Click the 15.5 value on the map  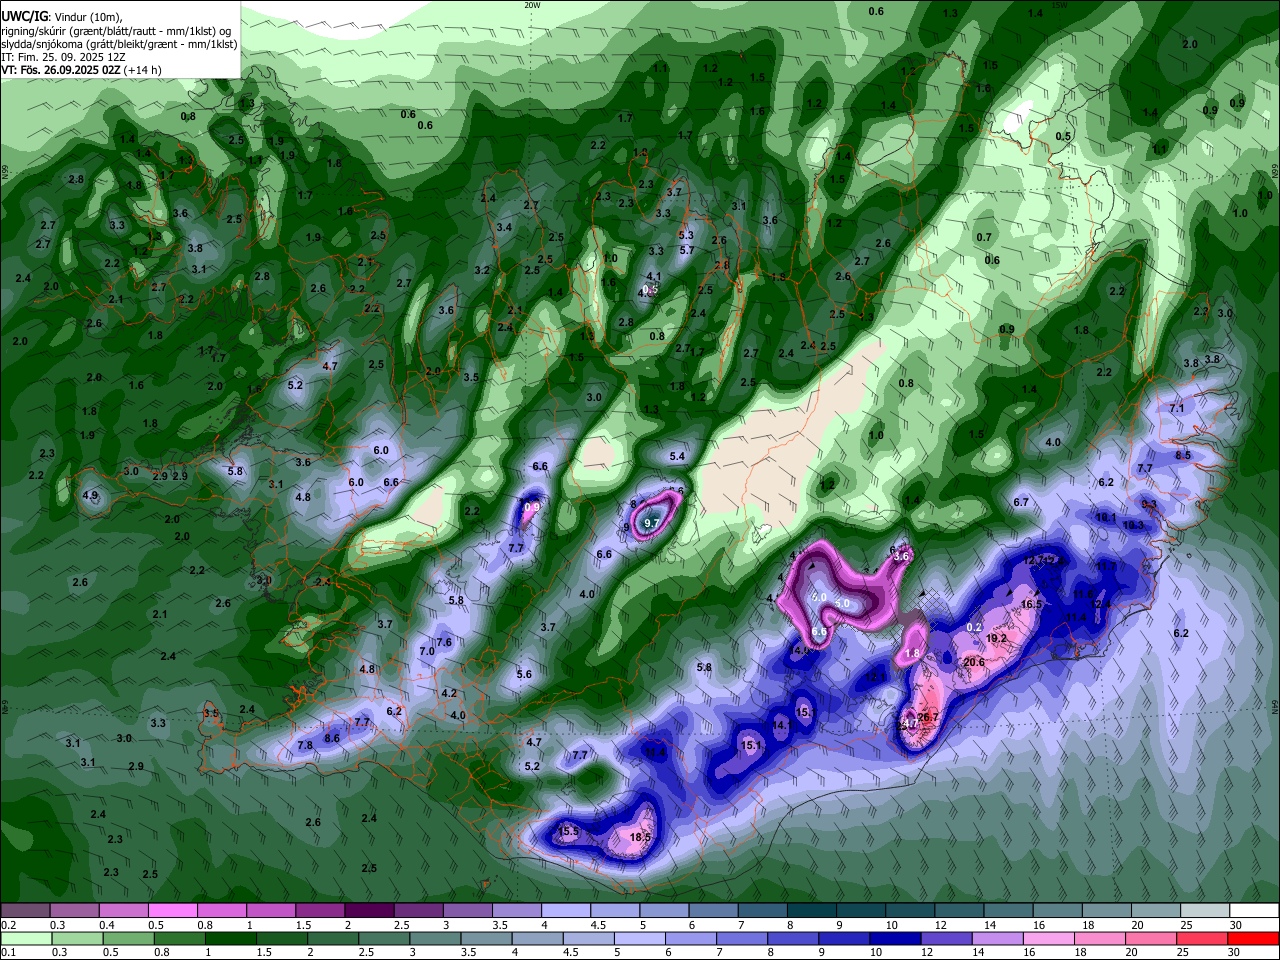(x=569, y=831)
